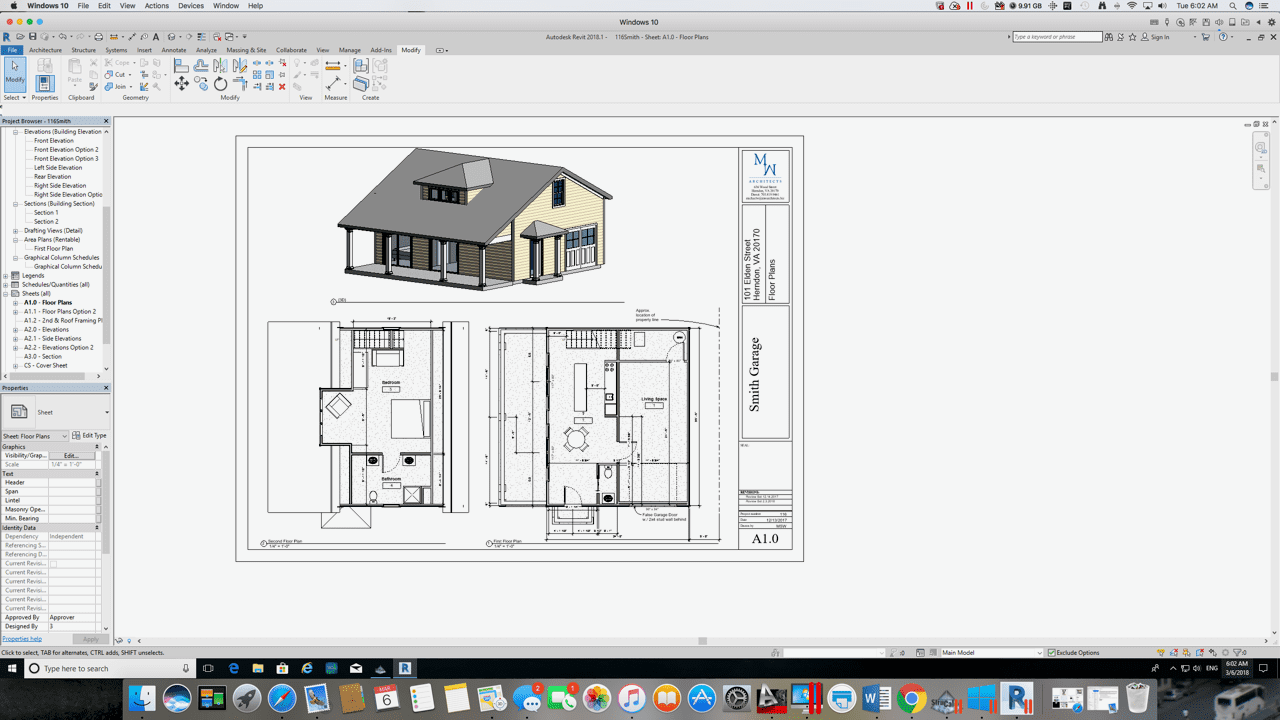This screenshot has width=1280, height=720.
Task: Select the Move tool in Modify panel
Action: [181, 82]
